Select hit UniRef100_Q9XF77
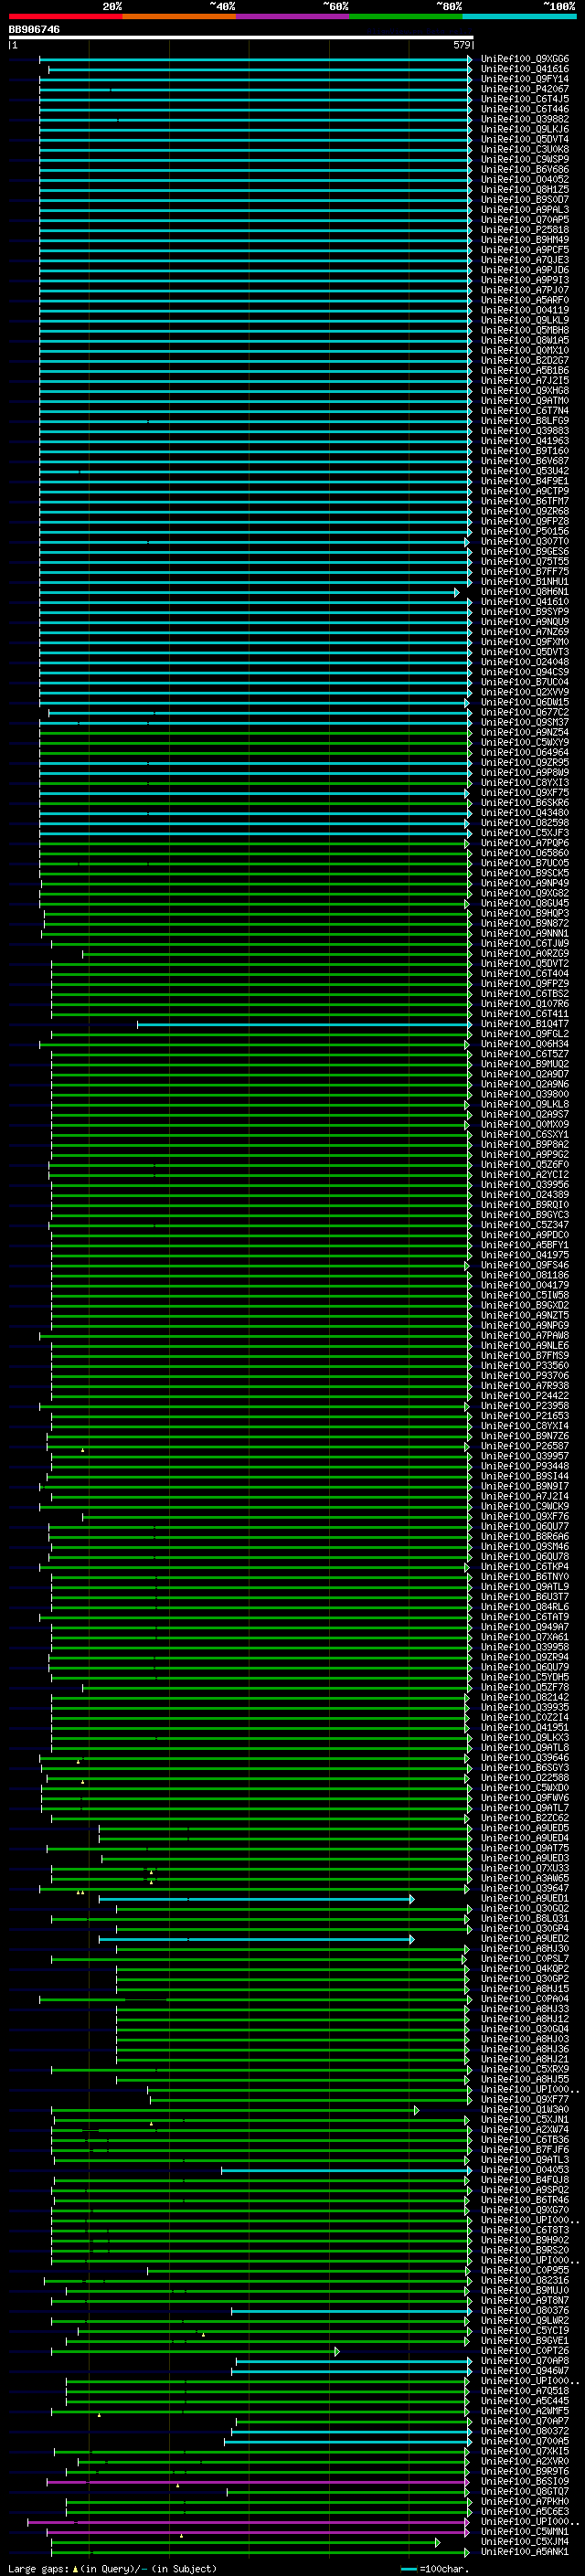This screenshot has width=585, height=2576. tap(525, 2100)
